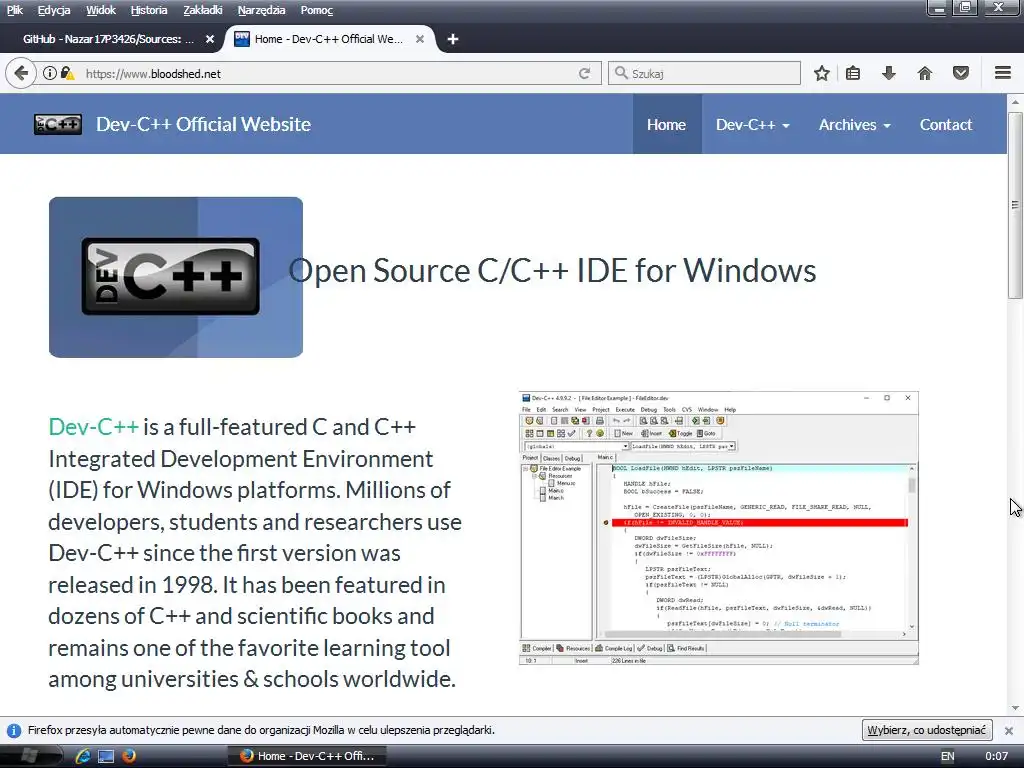
Task: Expand the Dev-C++ dropdown in navbar
Action: tap(752, 124)
